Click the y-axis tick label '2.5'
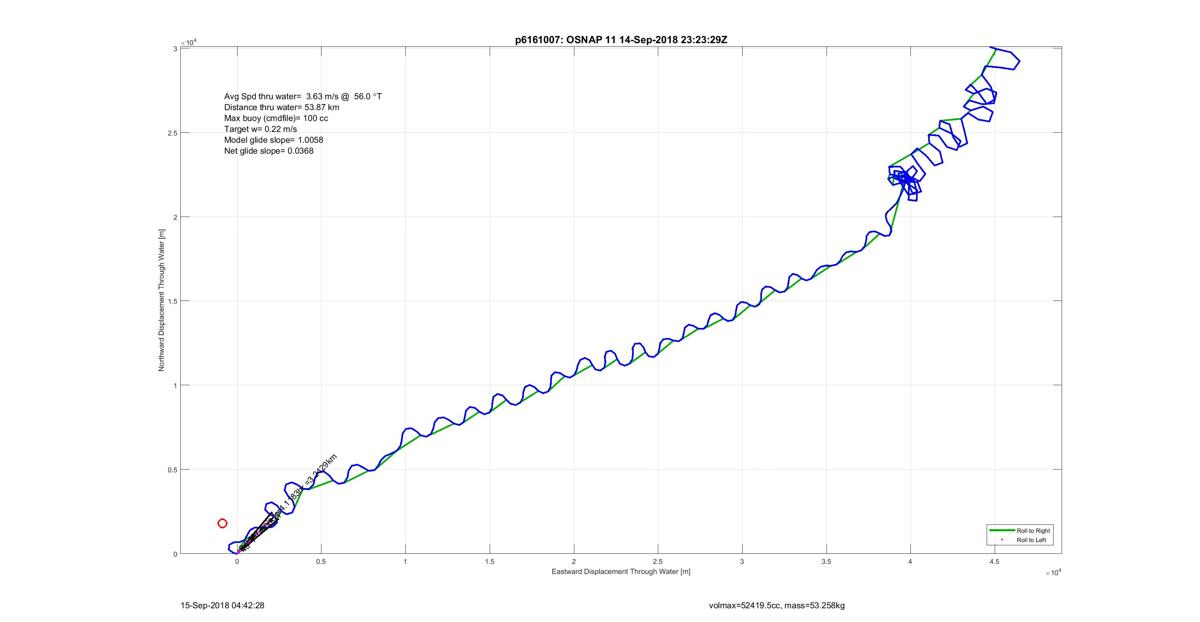Image resolution: width=1200 pixels, height=622 pixels. (x=172, y=132)
